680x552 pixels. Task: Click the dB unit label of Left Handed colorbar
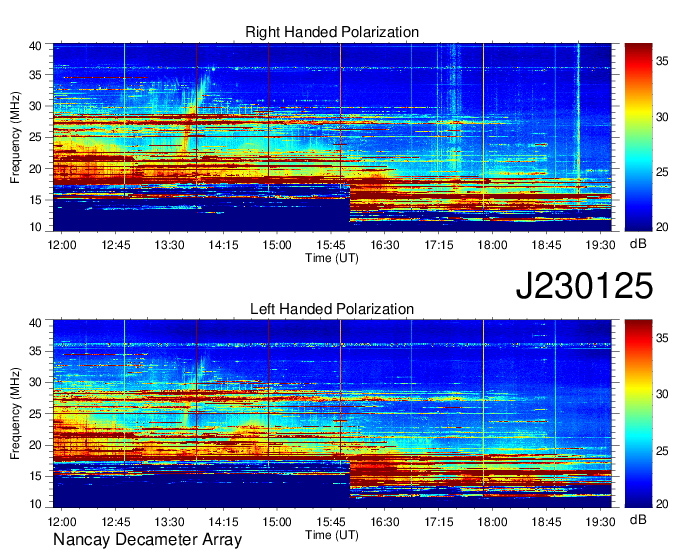tap(638, 519)
